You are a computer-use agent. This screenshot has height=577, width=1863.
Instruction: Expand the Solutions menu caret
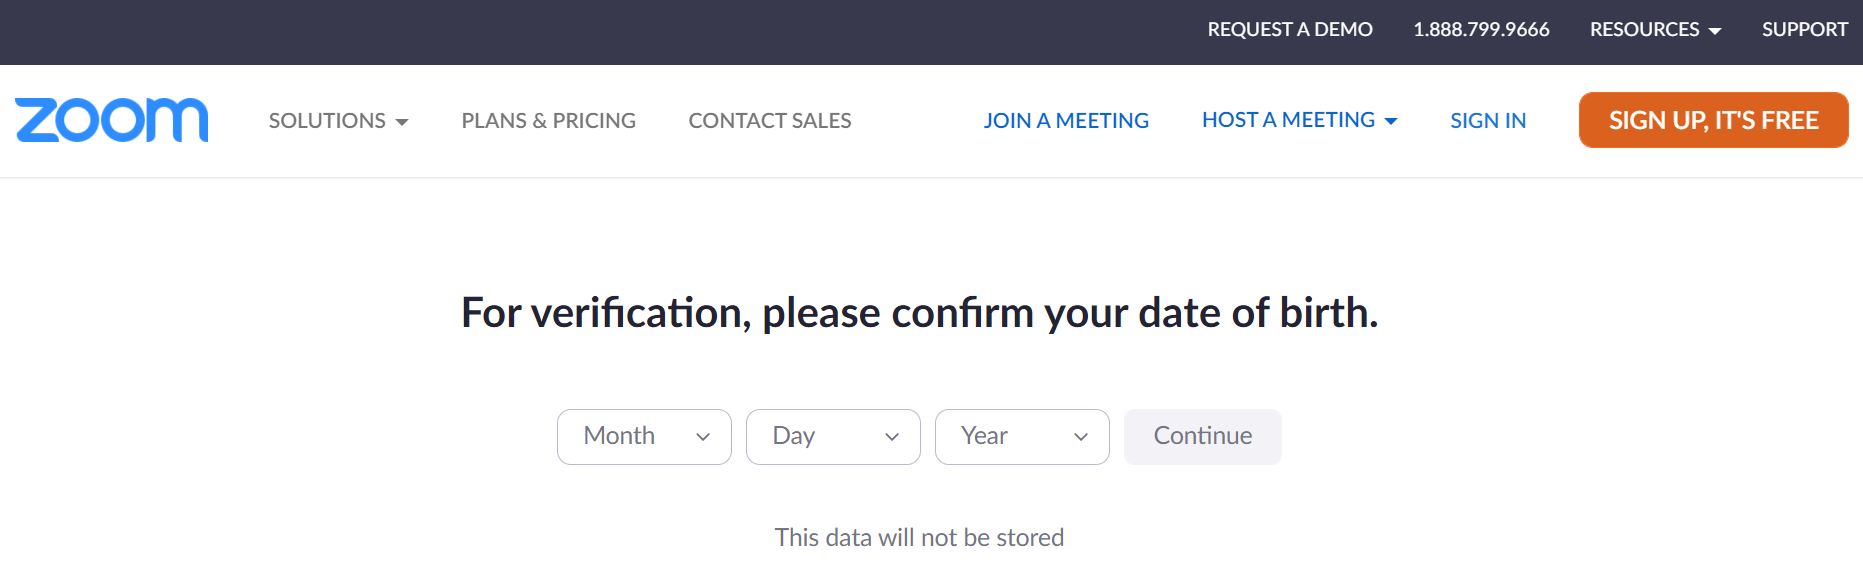pyautogui.click(x=402, y=122)
